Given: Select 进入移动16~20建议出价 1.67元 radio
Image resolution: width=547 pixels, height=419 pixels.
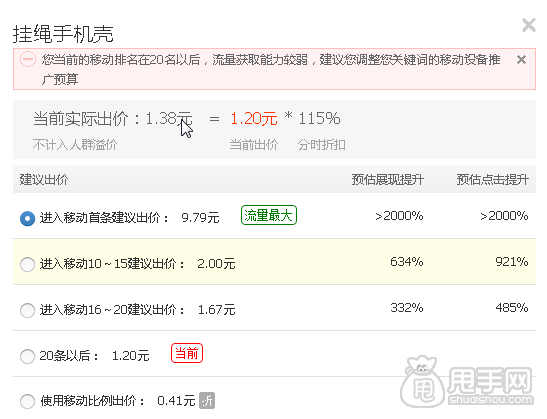Looking at the screenshot, I should pos(28,310).
